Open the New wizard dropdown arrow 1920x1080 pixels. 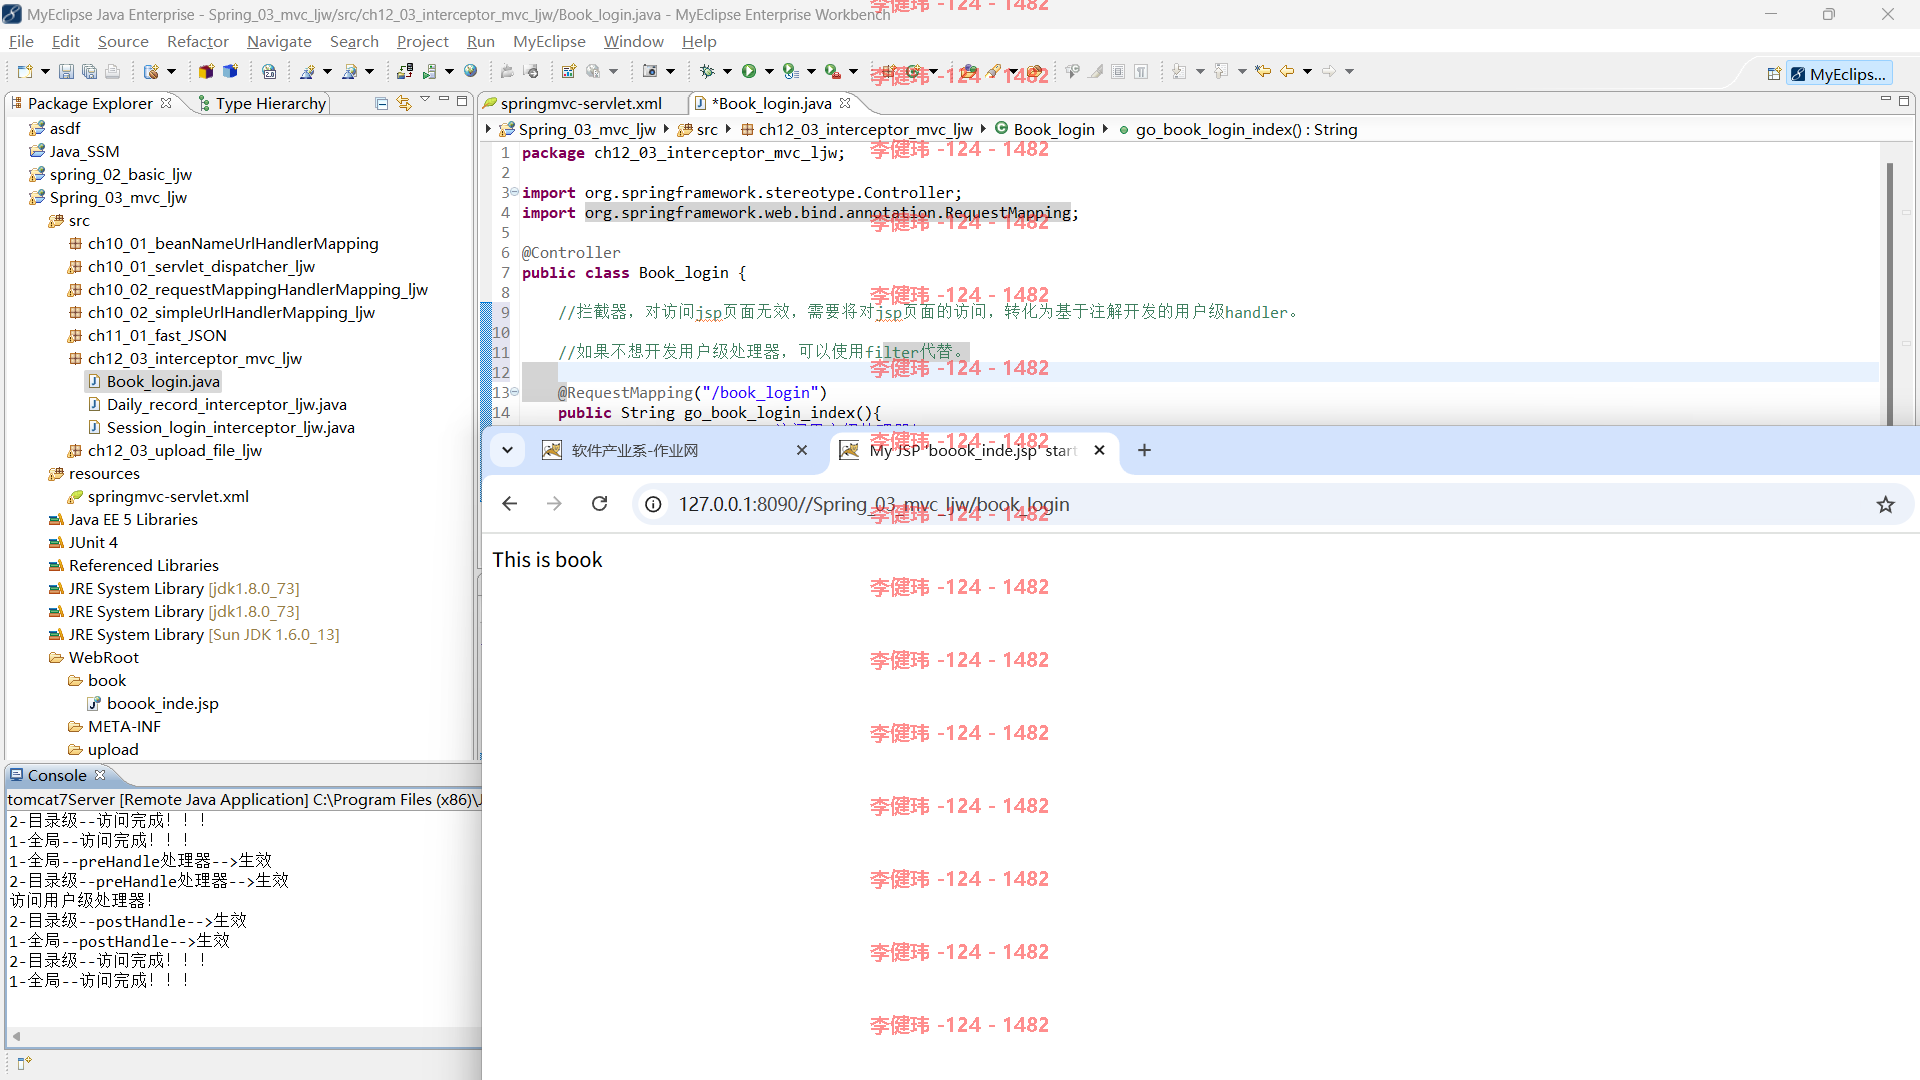(45, 71)
